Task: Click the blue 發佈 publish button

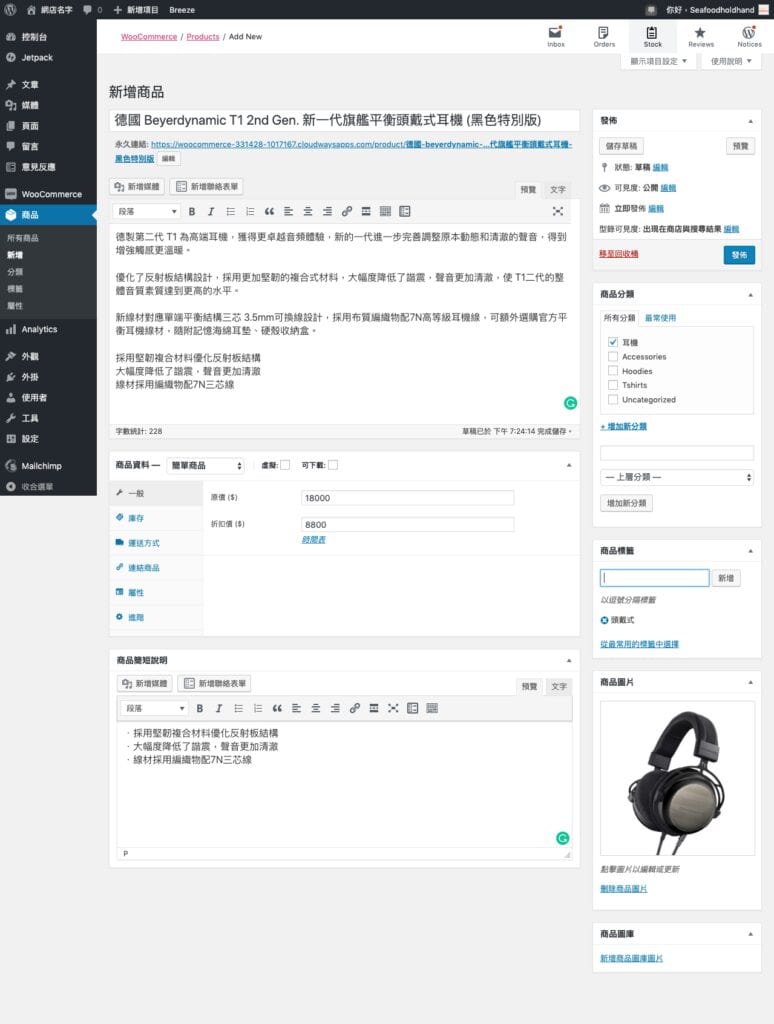Action: click(739, 255)
